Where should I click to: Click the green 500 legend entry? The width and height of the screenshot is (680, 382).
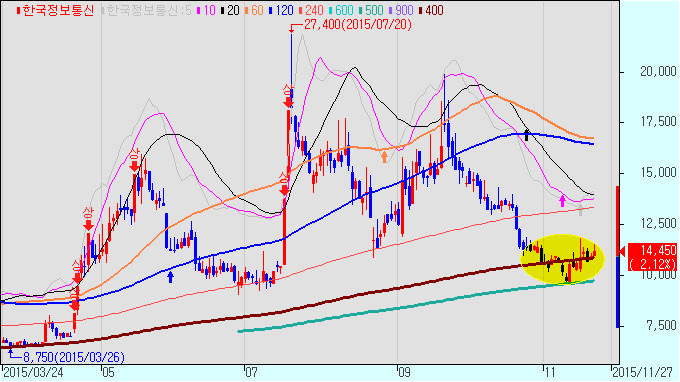coord(371,10)
